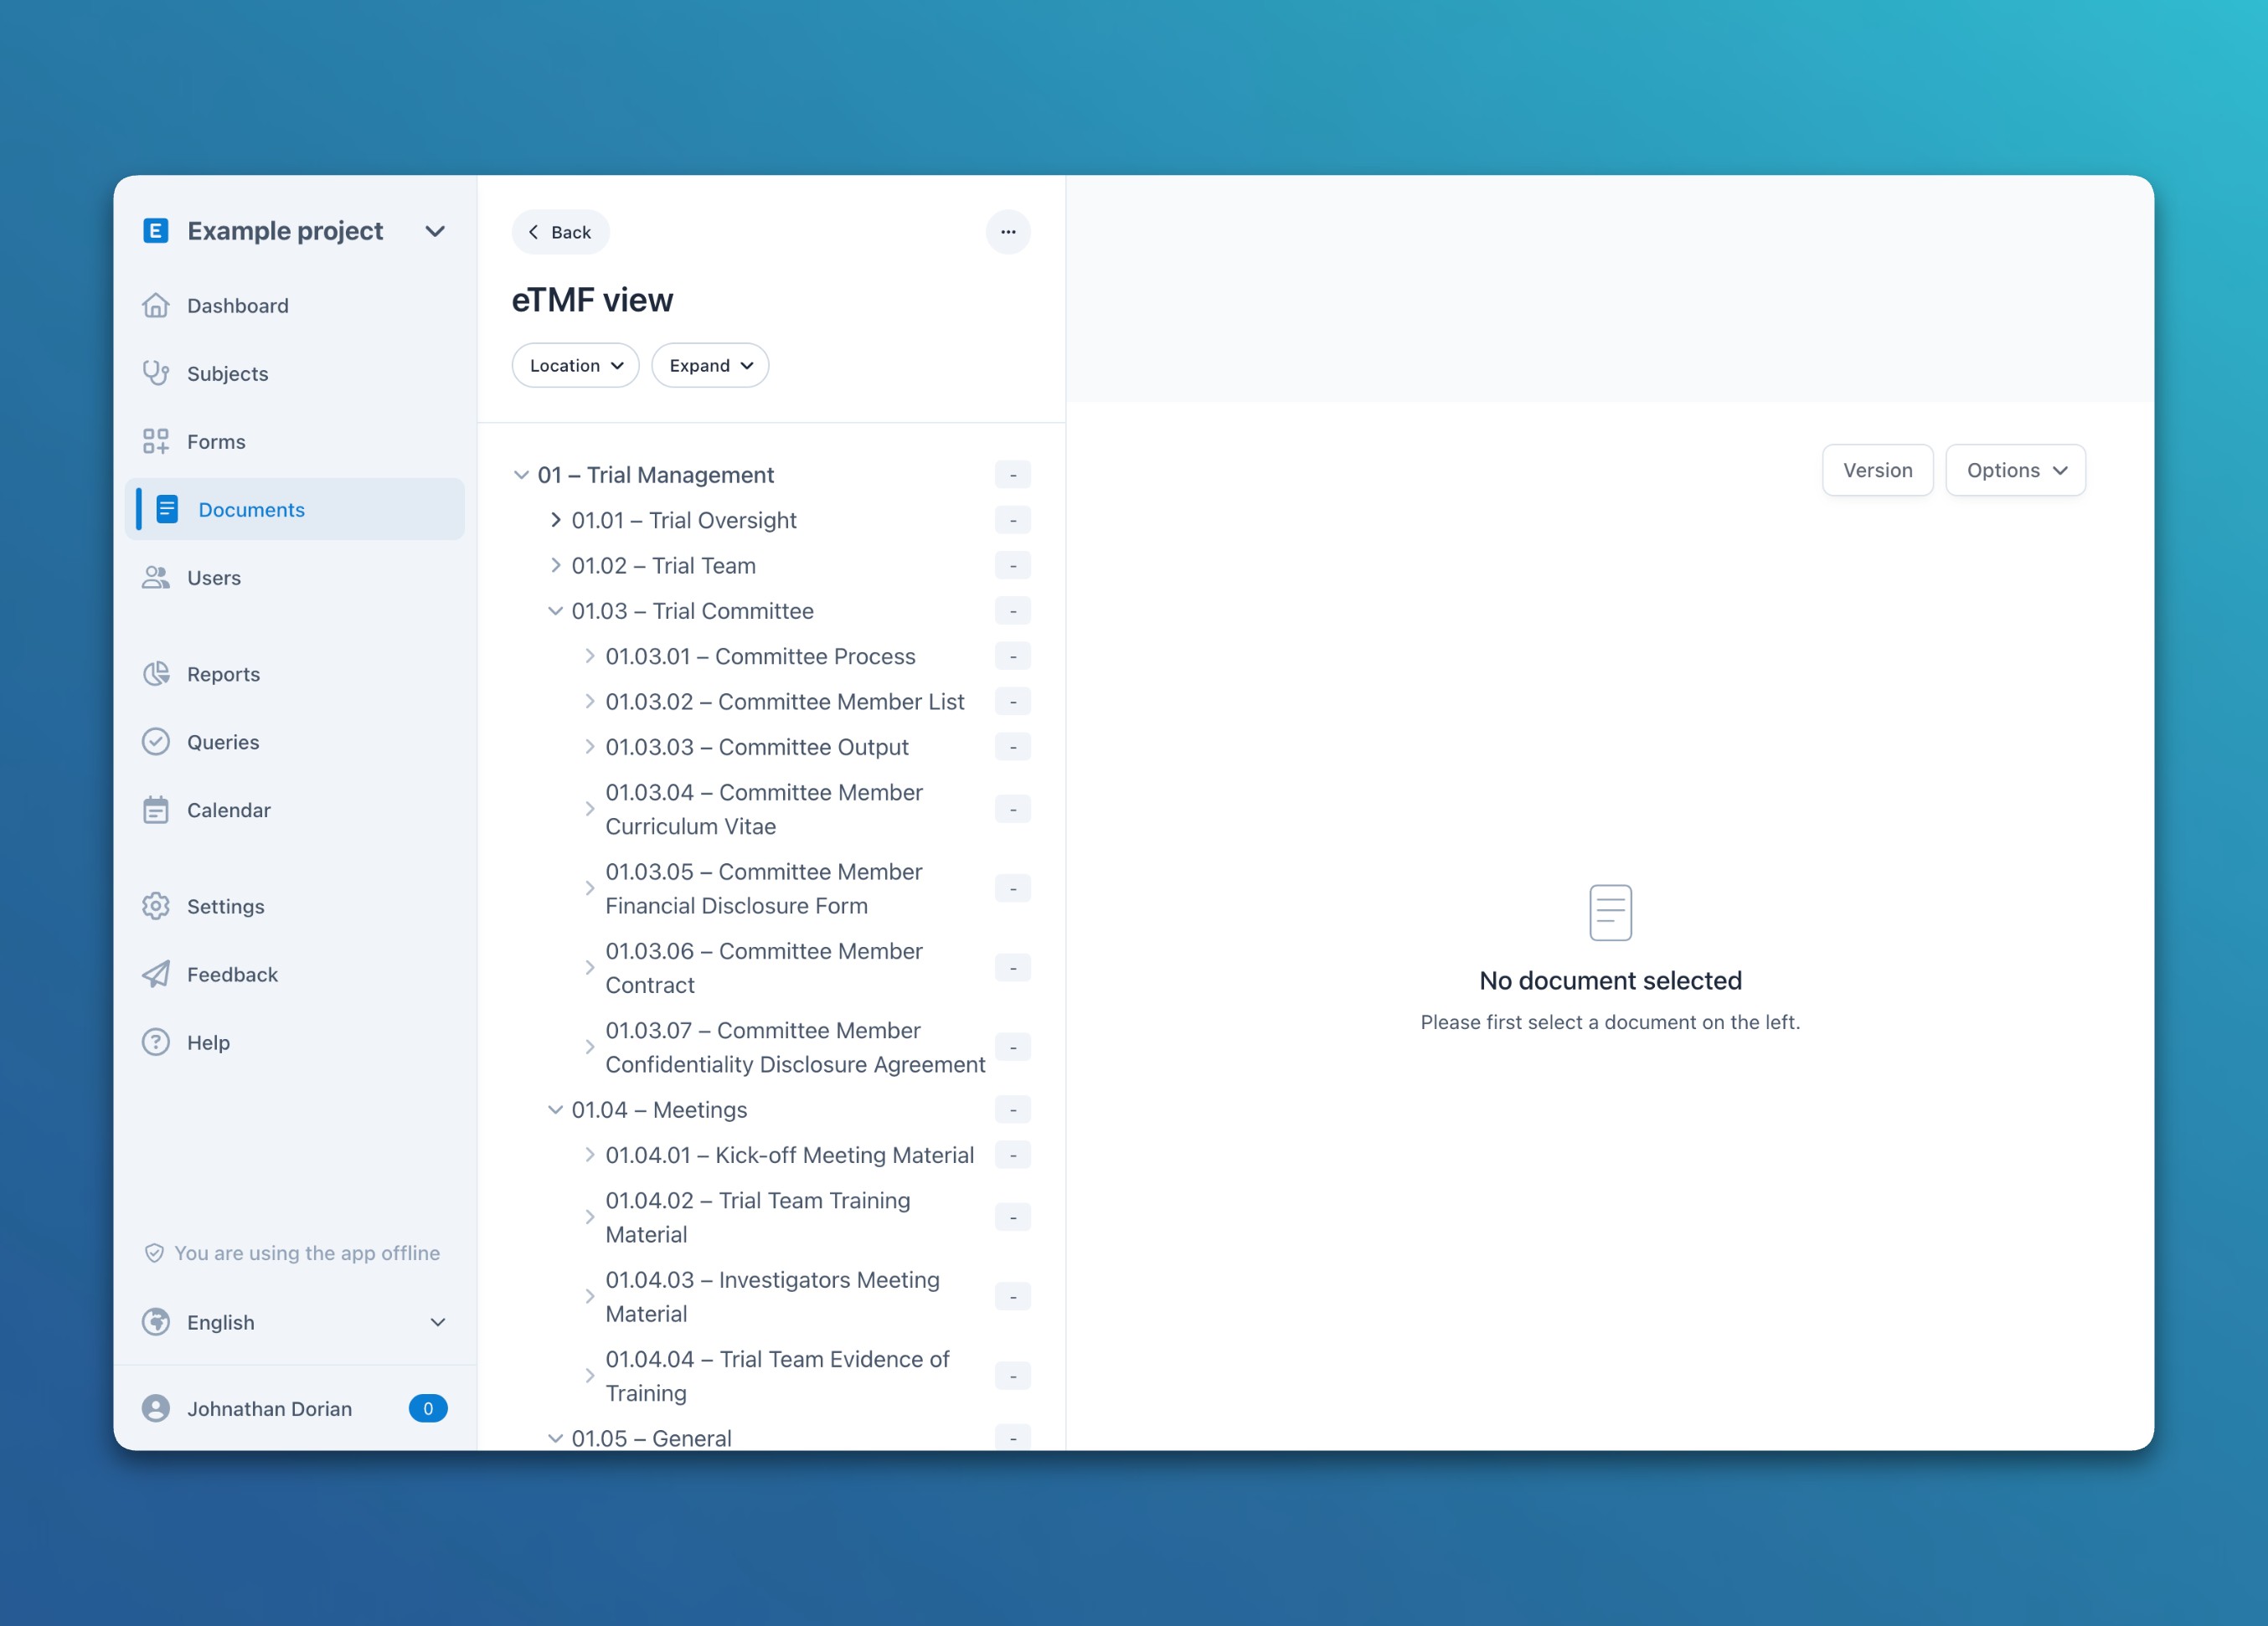Open the Expand dropdown

click(710, 366)
